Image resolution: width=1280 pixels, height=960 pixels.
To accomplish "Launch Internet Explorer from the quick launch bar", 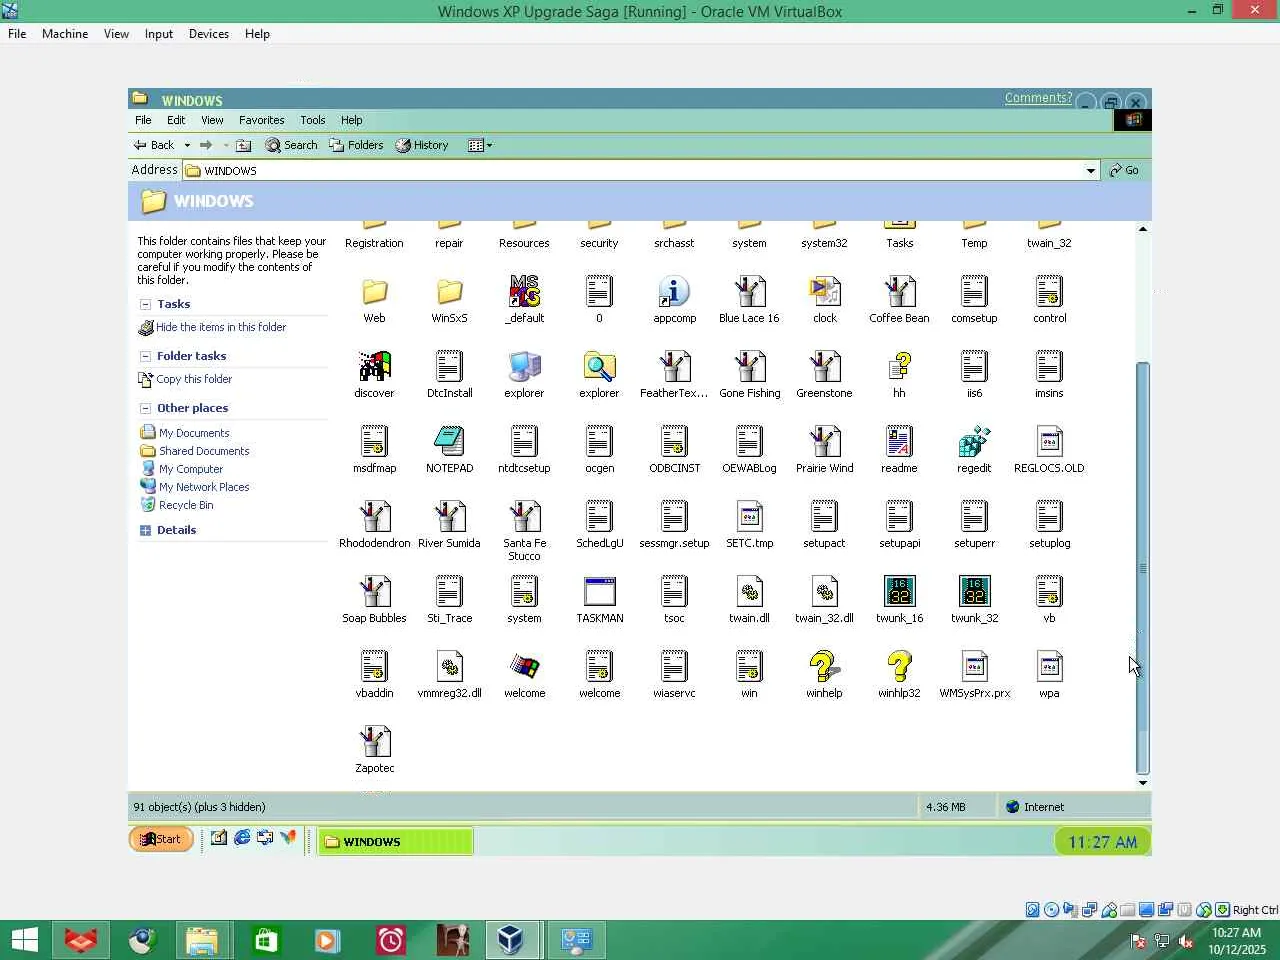I will pyautogui.click(x=242, y=838).
